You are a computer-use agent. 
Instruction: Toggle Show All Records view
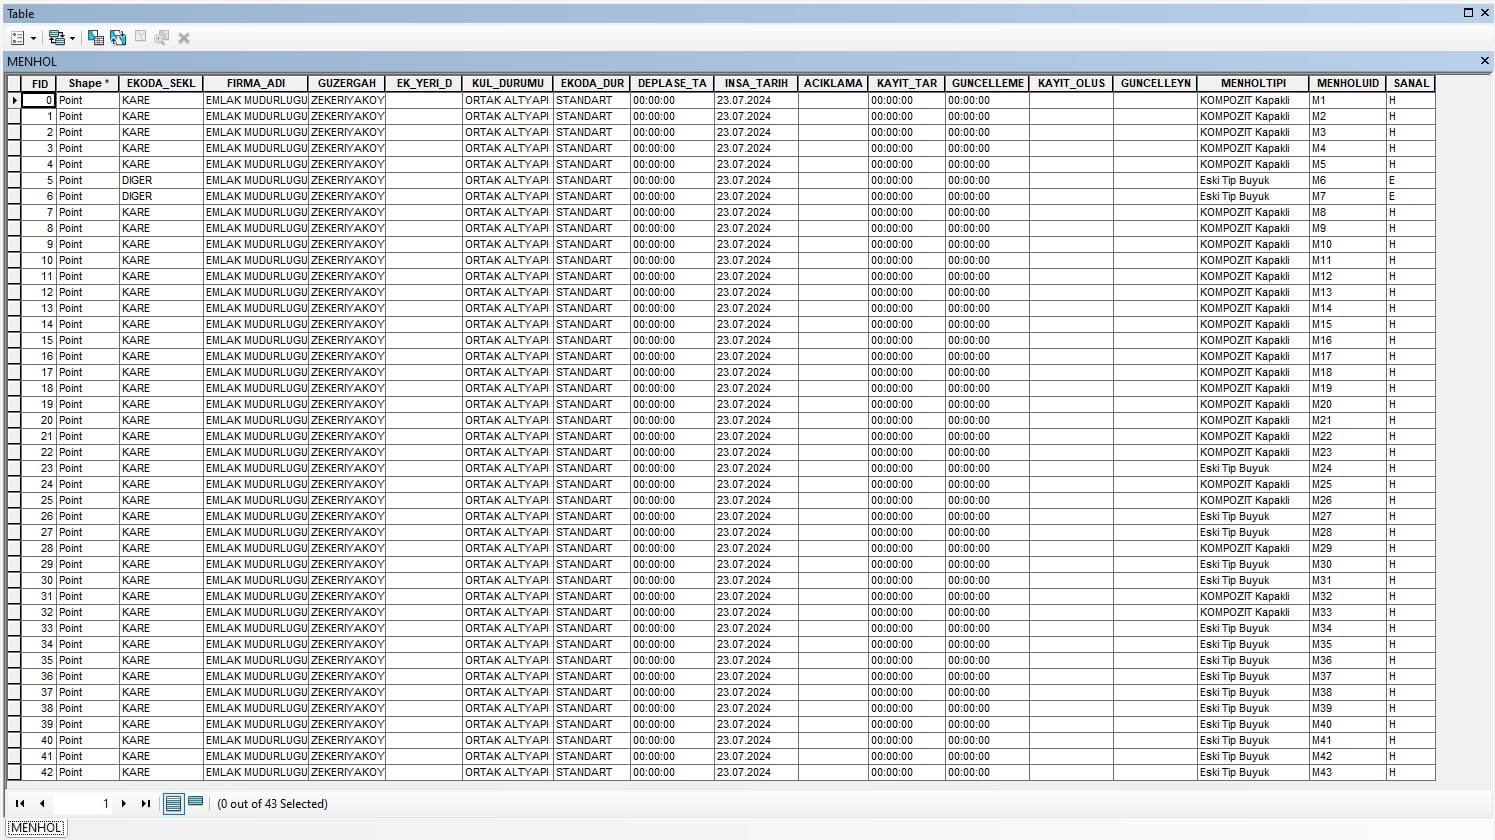(173, 803)
